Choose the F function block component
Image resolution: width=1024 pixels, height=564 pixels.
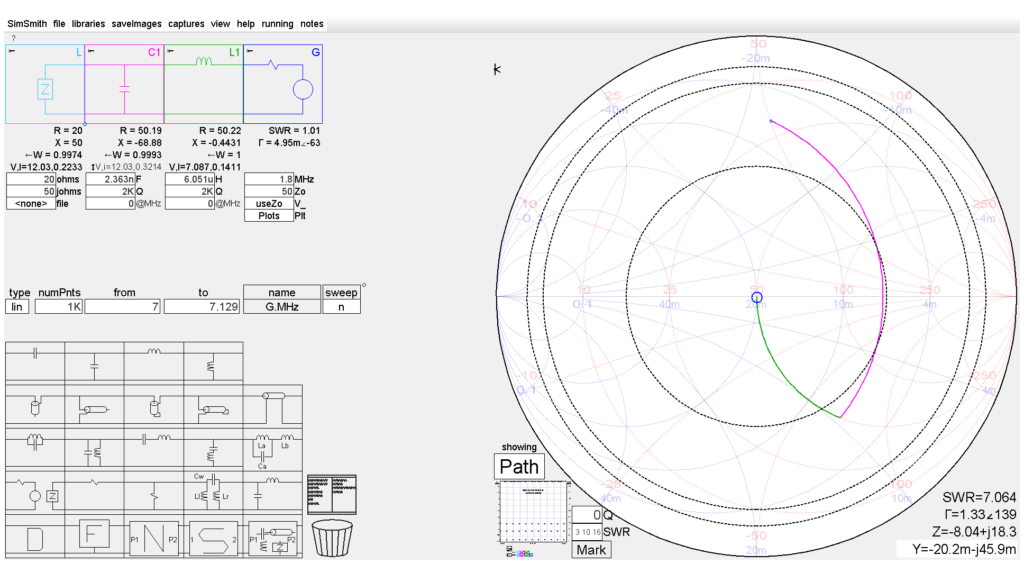[94, 535]
